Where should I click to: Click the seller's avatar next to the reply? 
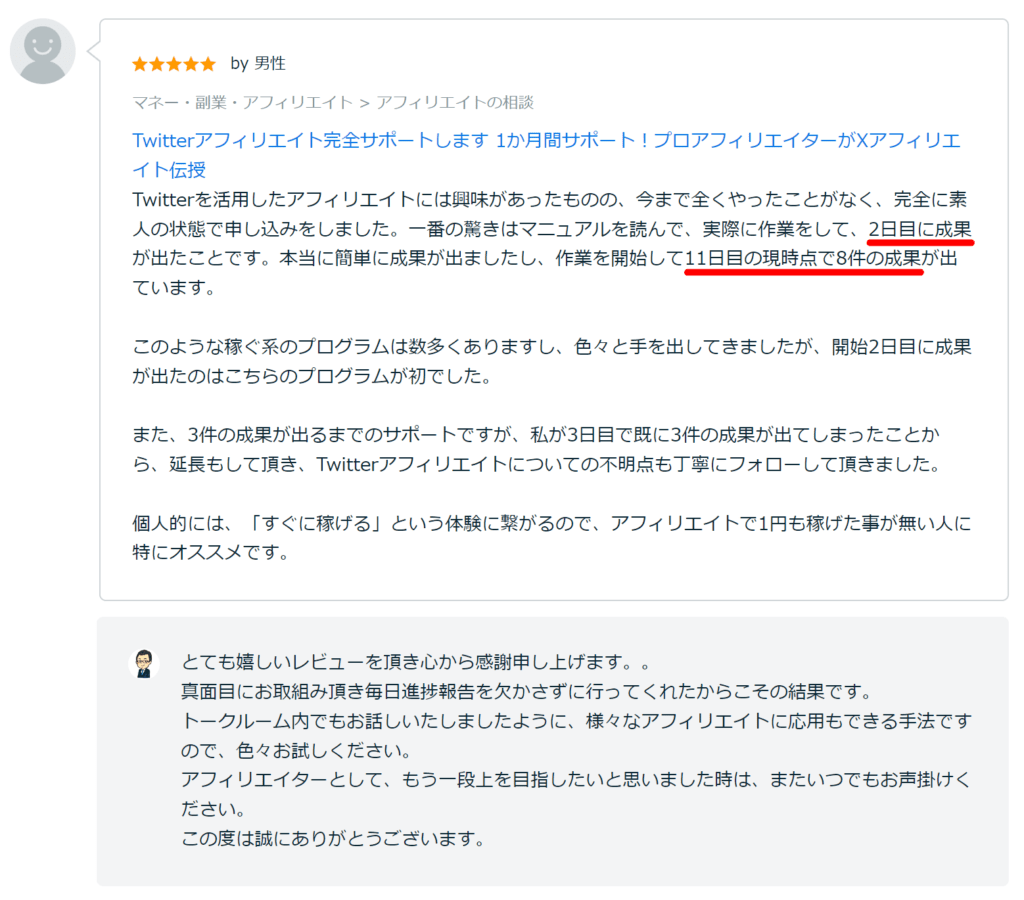pos(143,662)
